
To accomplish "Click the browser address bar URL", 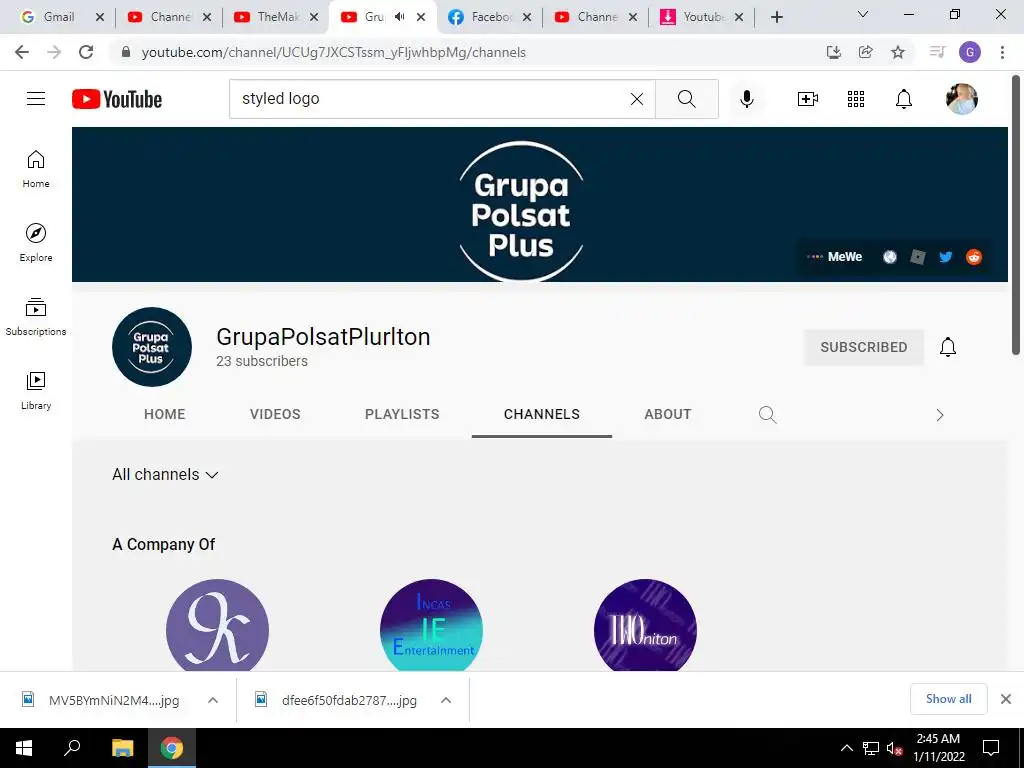I will tap(334, 52).
